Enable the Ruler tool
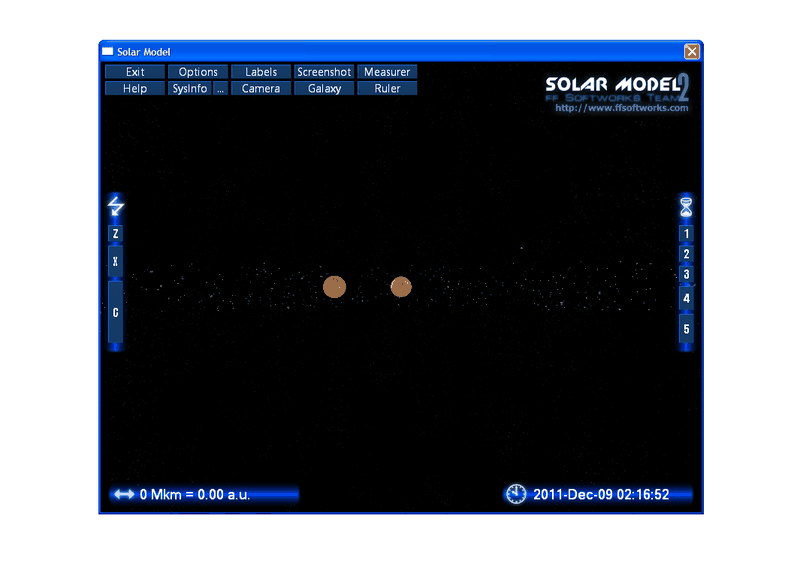The height and width of the screenshot is (570, 800). click(387, 88)
